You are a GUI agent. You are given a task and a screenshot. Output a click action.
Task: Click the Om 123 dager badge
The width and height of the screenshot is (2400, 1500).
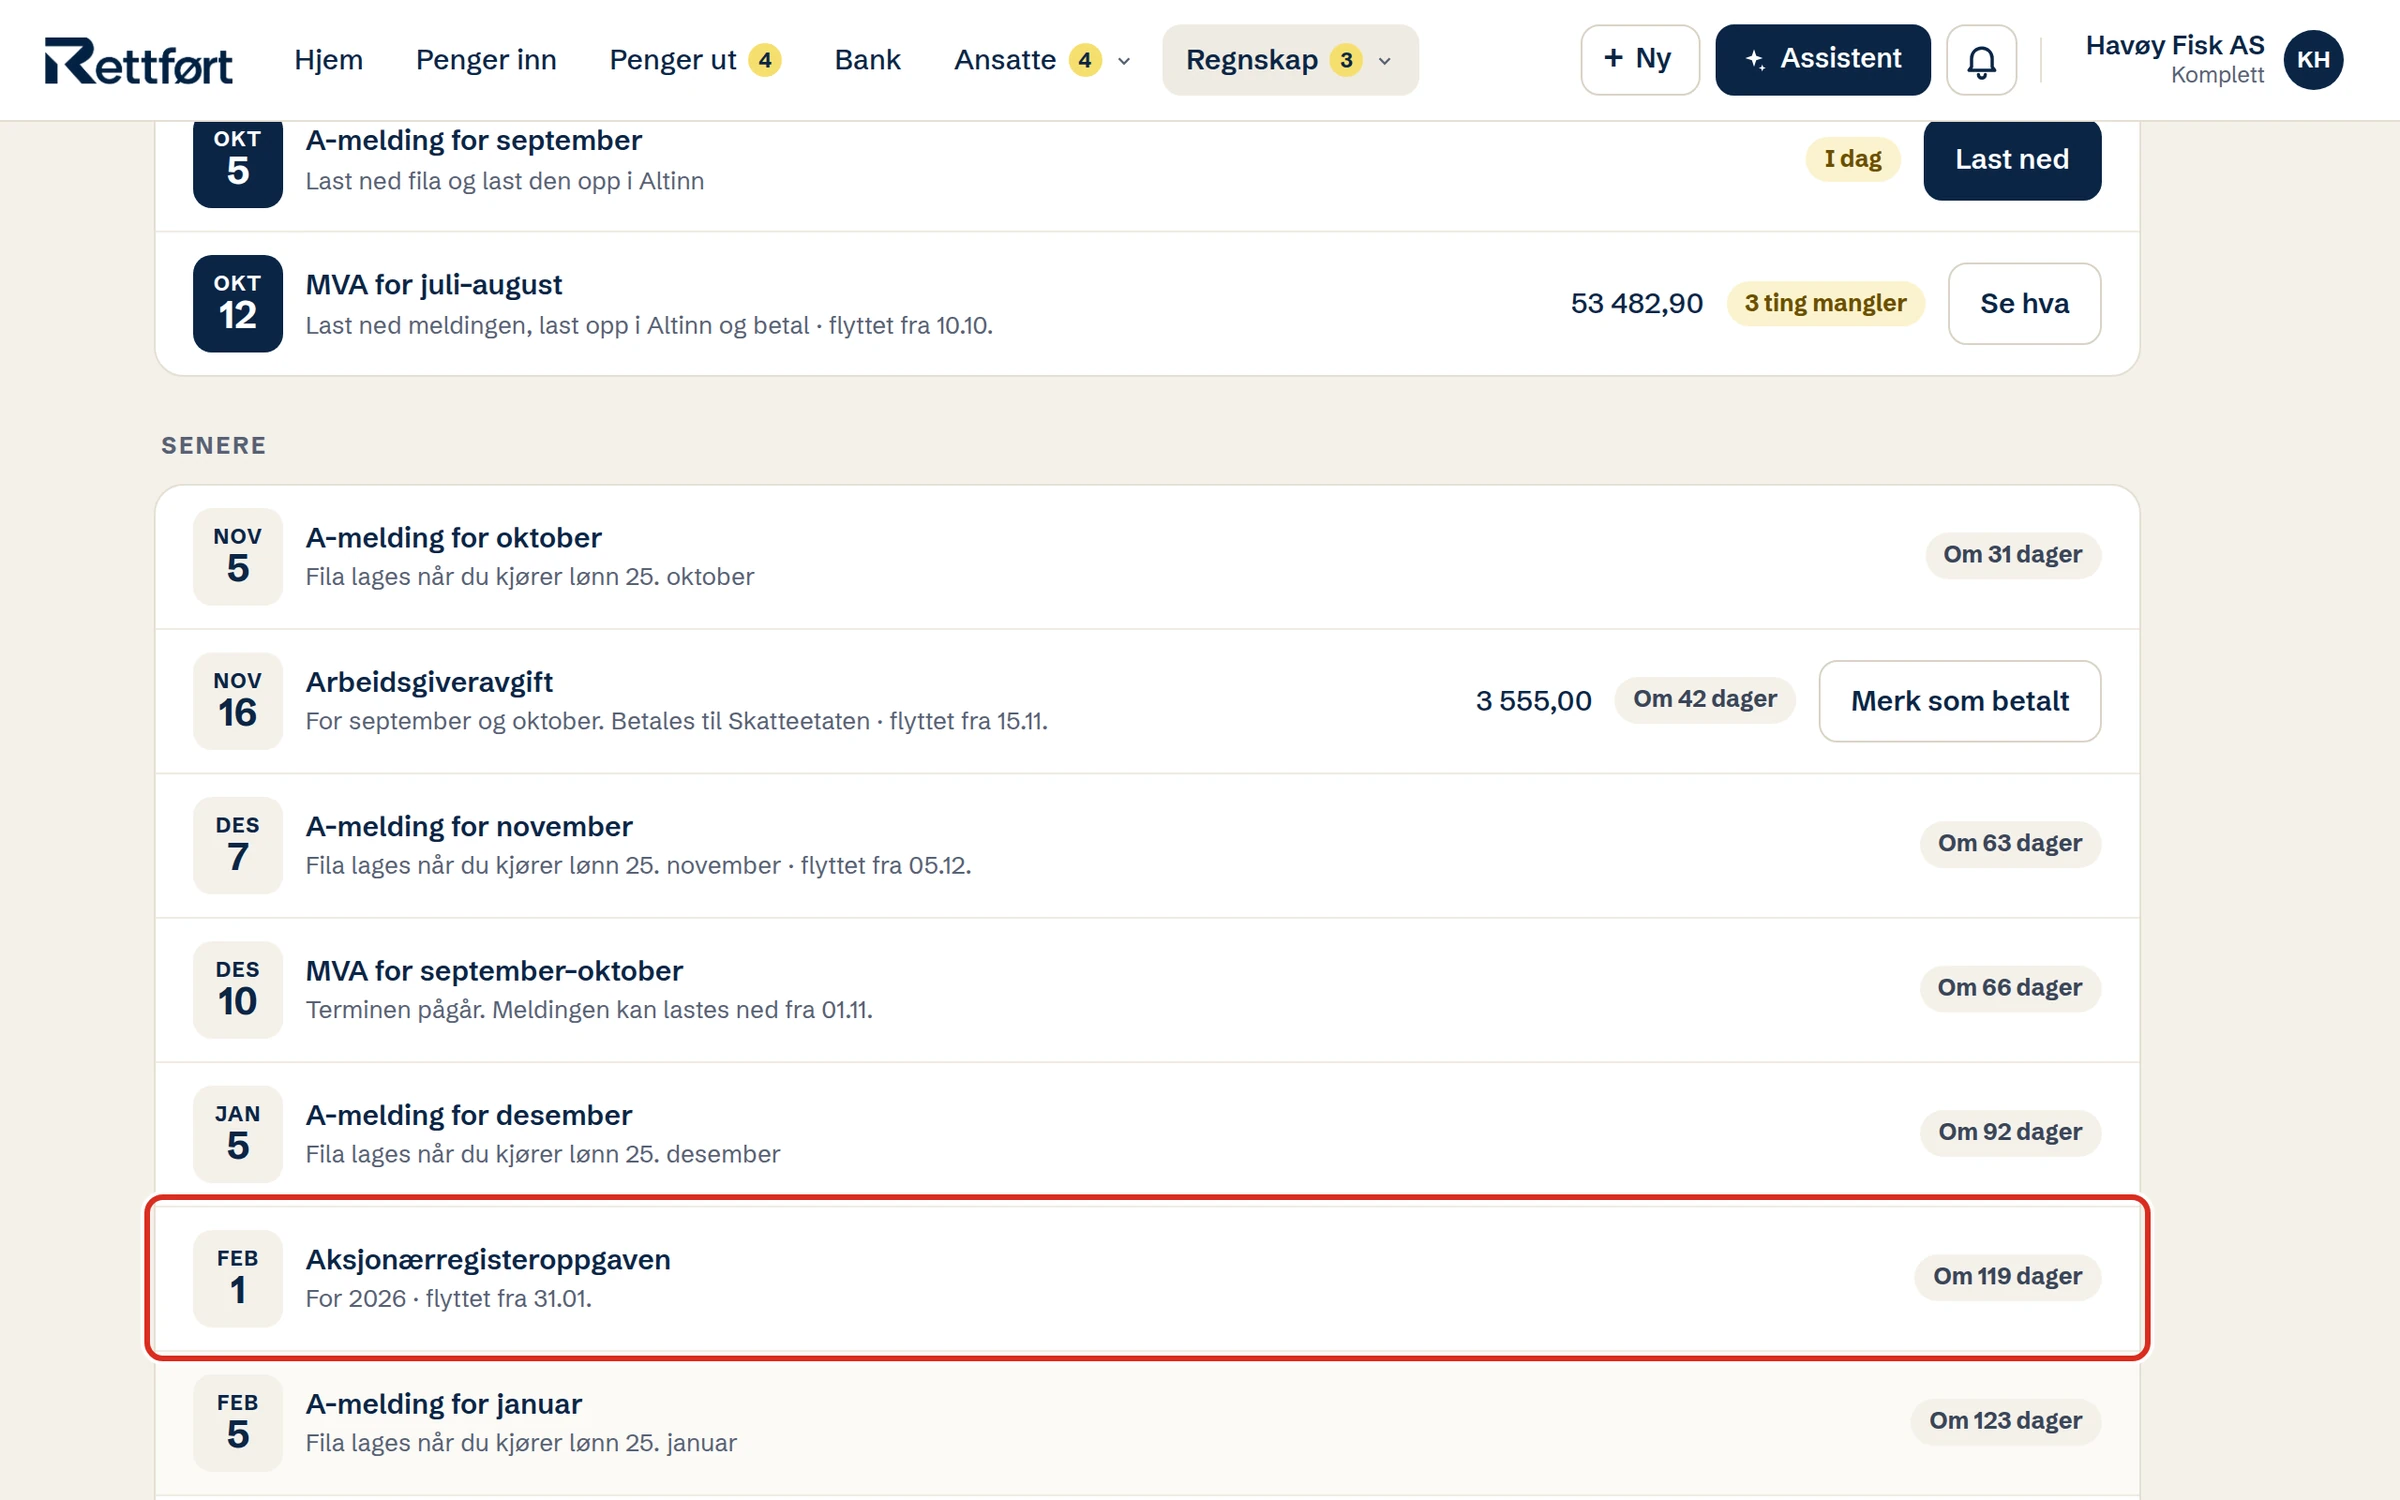pos(2005,1421)
